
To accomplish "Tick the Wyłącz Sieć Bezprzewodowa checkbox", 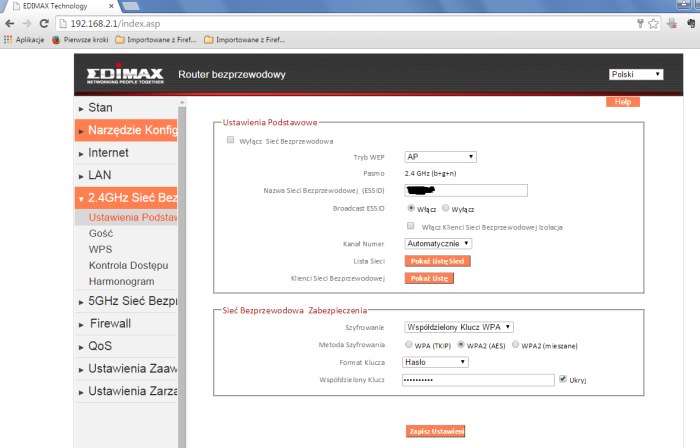I will click(231, 141).
